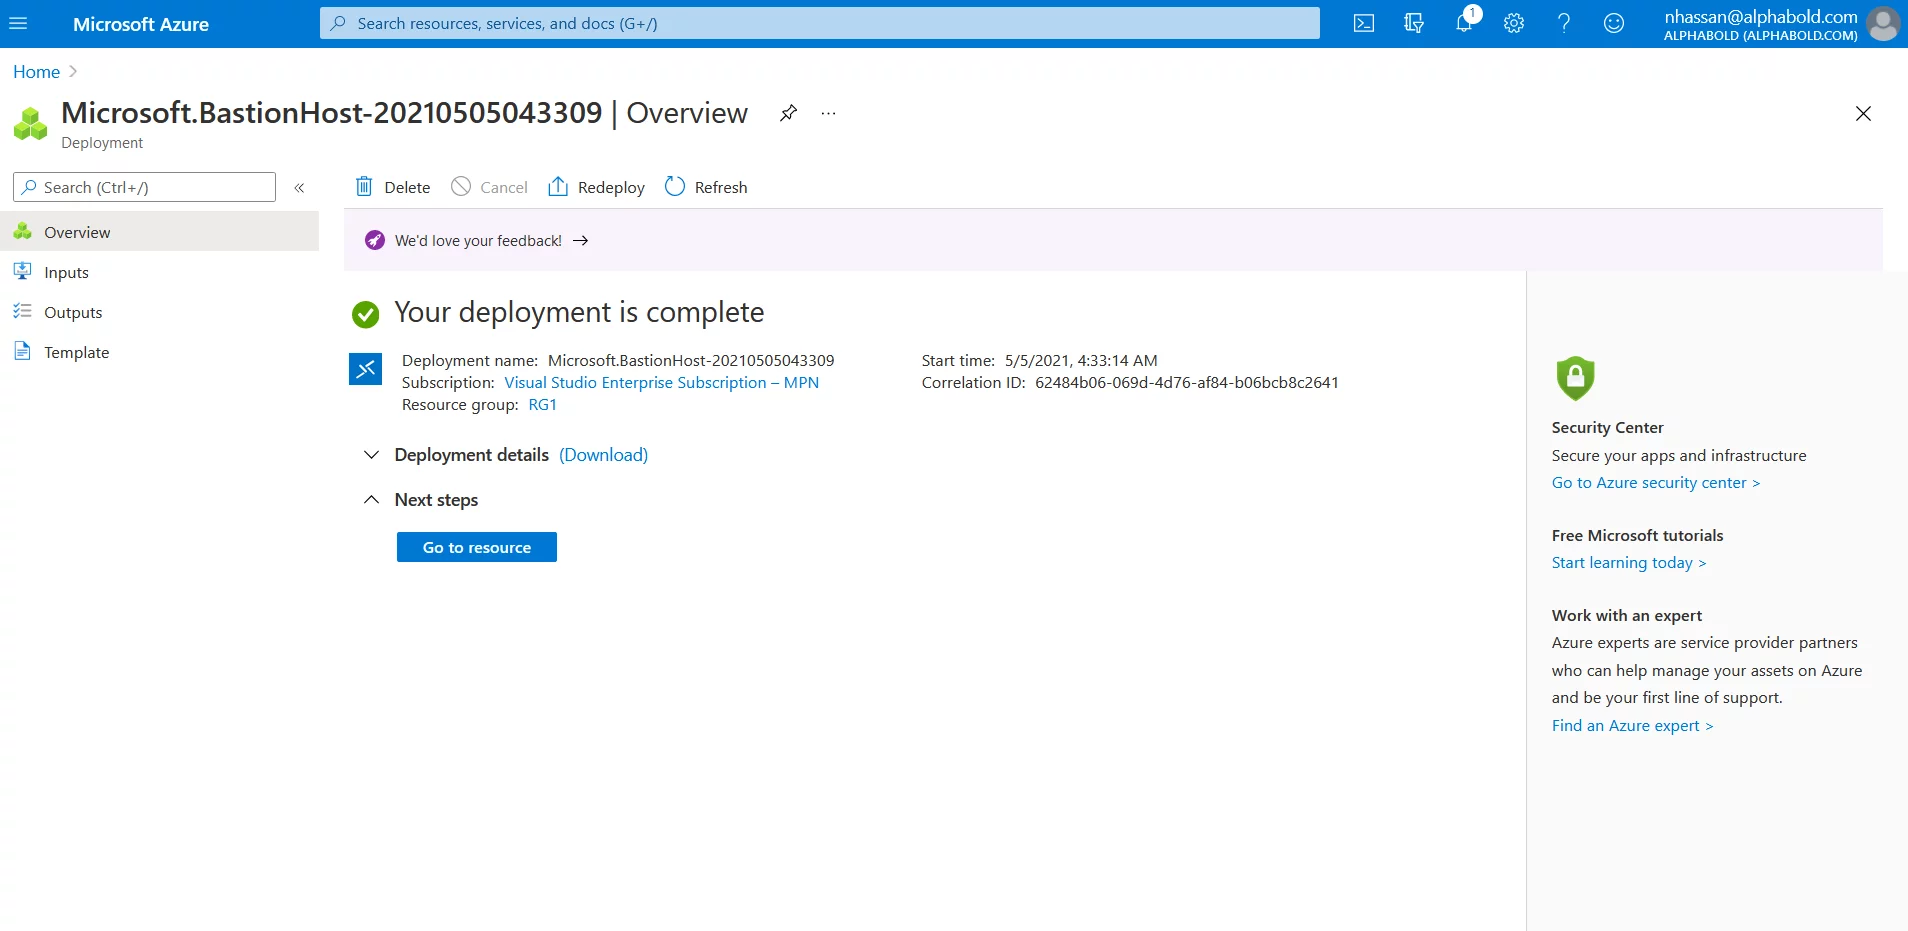This screenshot has height=931, width=1908.
Task: Open Template in the sidebar
Action: tap(159, 352)
